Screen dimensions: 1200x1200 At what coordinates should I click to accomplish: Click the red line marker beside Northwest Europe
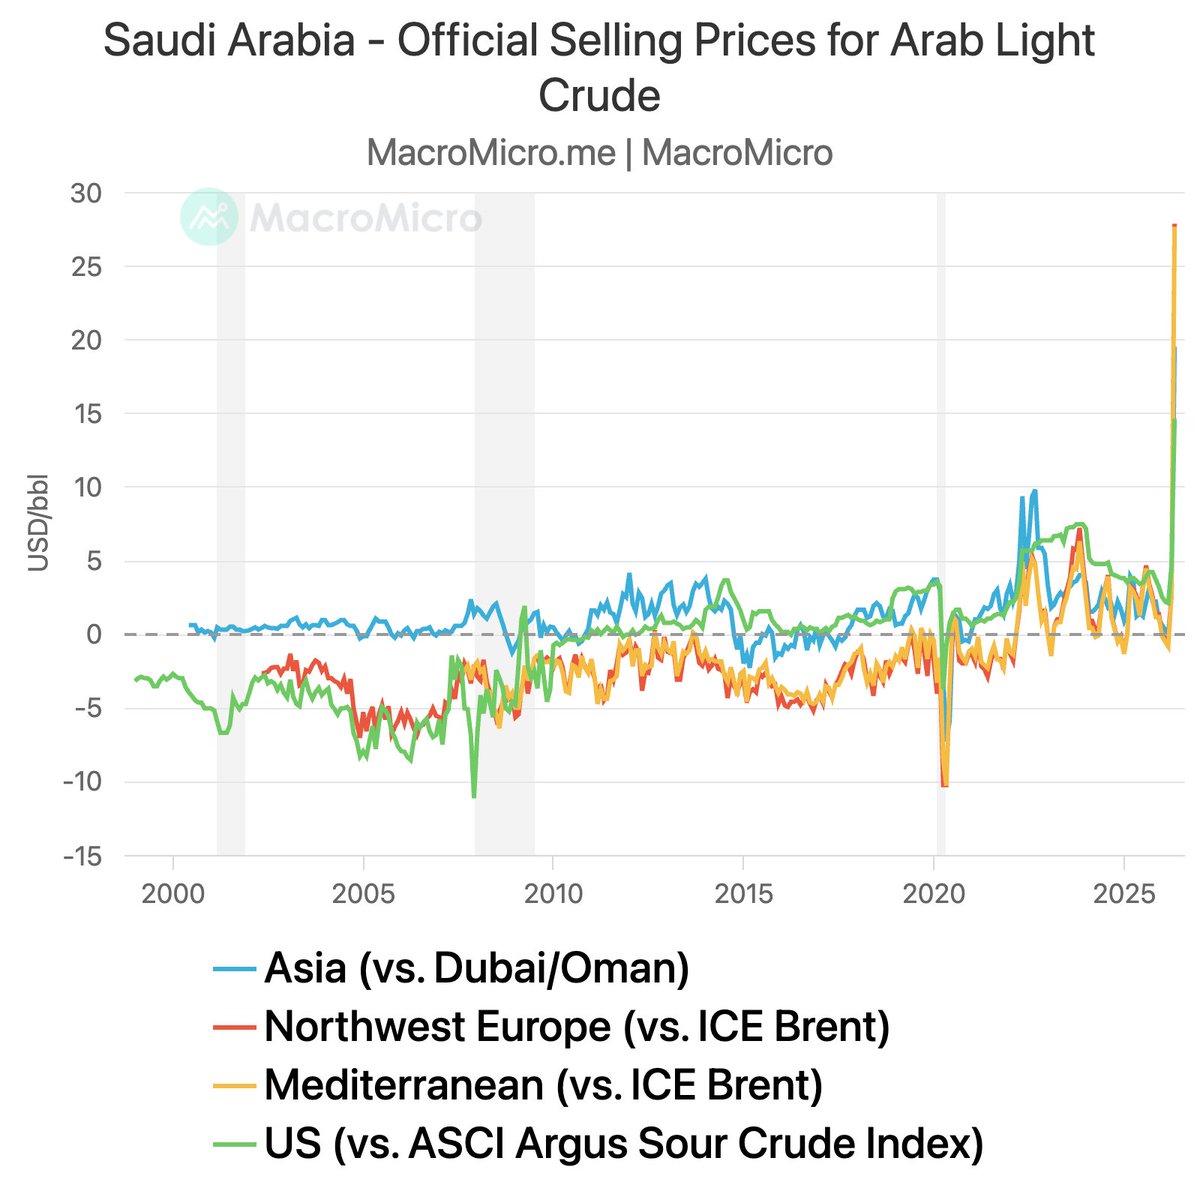(236, 1026)
